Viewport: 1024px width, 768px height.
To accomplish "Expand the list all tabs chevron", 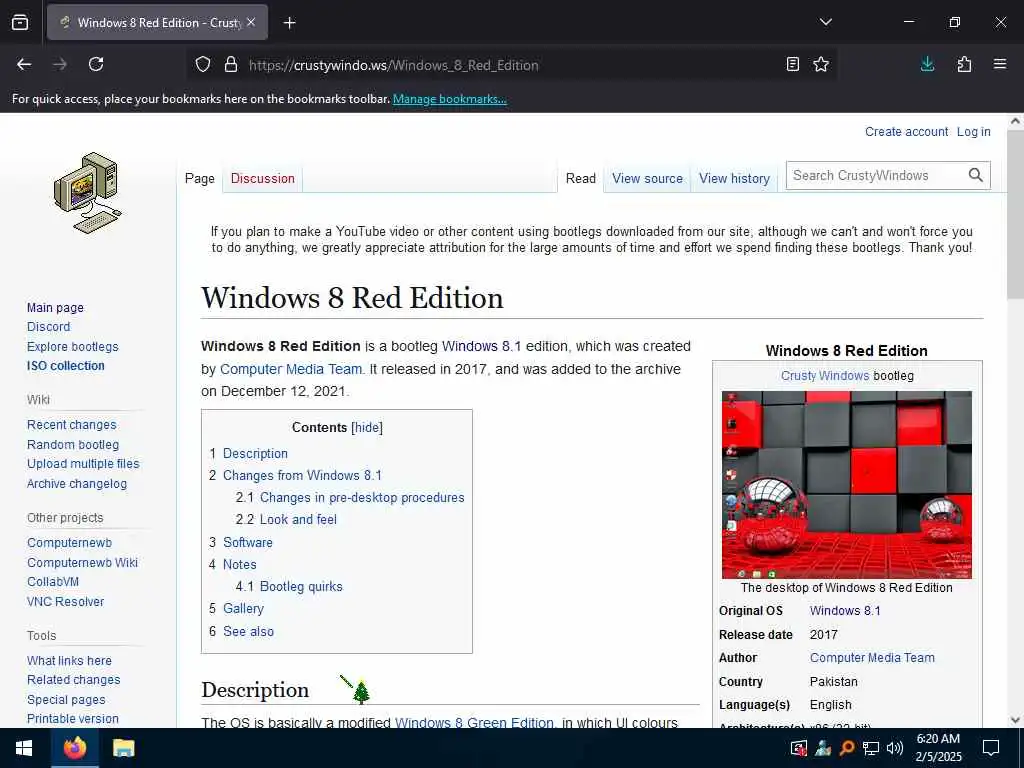I will [x=825, y=22].
